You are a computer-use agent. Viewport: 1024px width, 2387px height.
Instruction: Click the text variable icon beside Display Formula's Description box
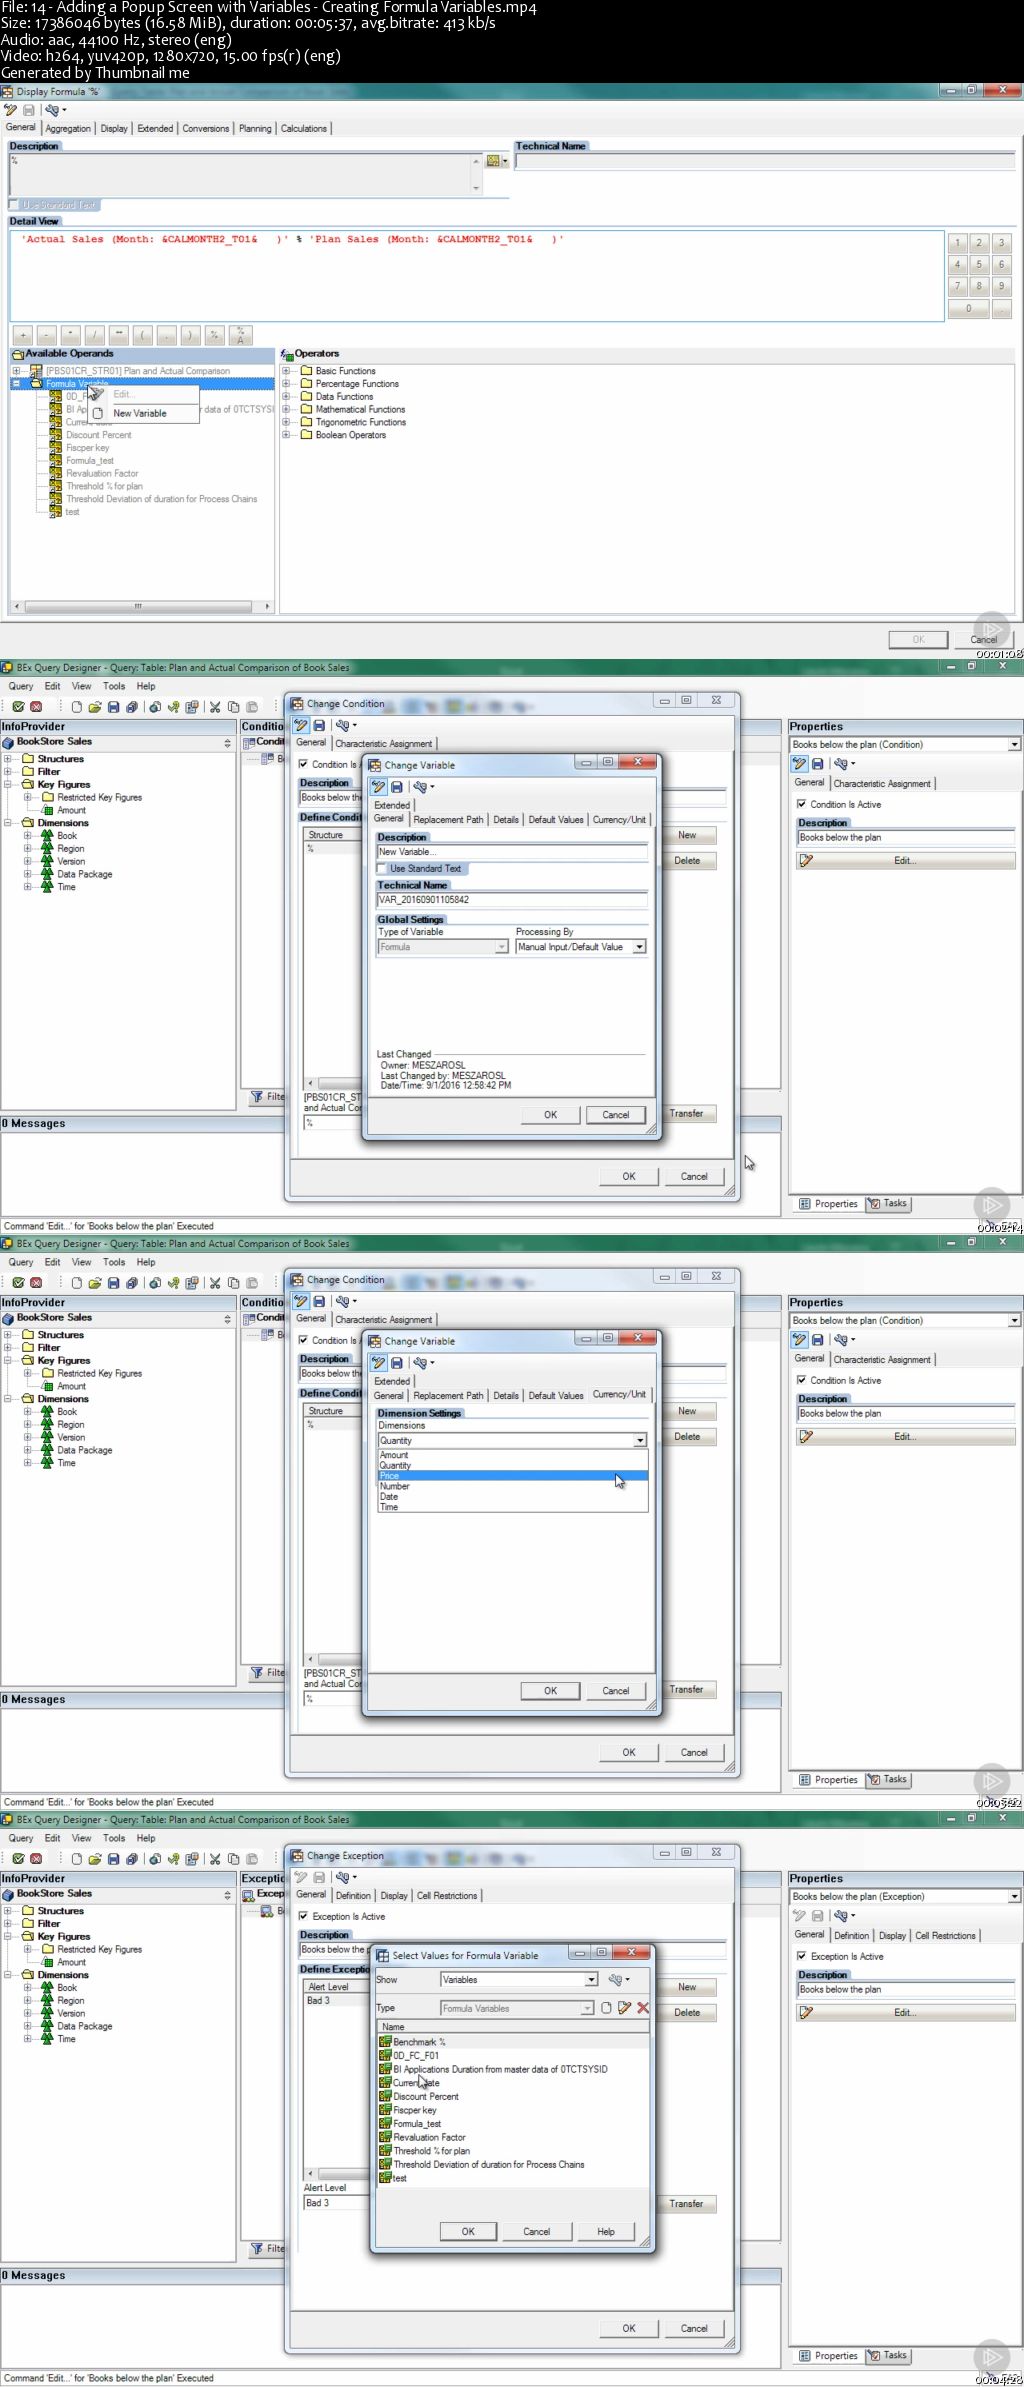click(x=493, y=160)
